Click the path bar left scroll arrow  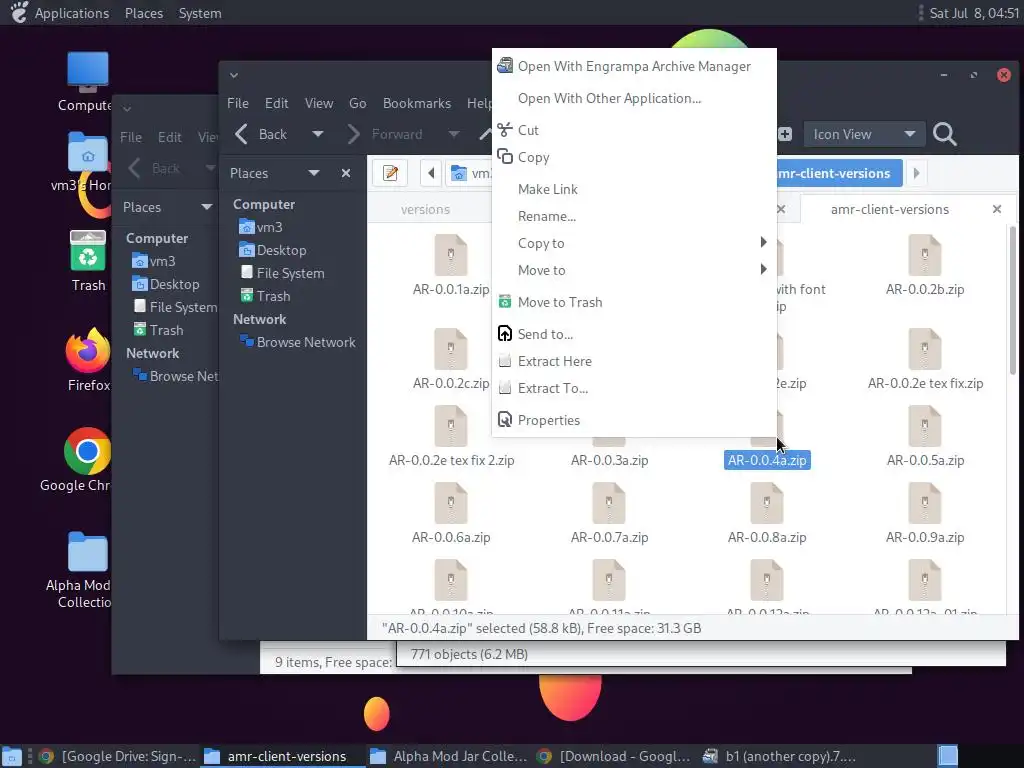point(431,173)
